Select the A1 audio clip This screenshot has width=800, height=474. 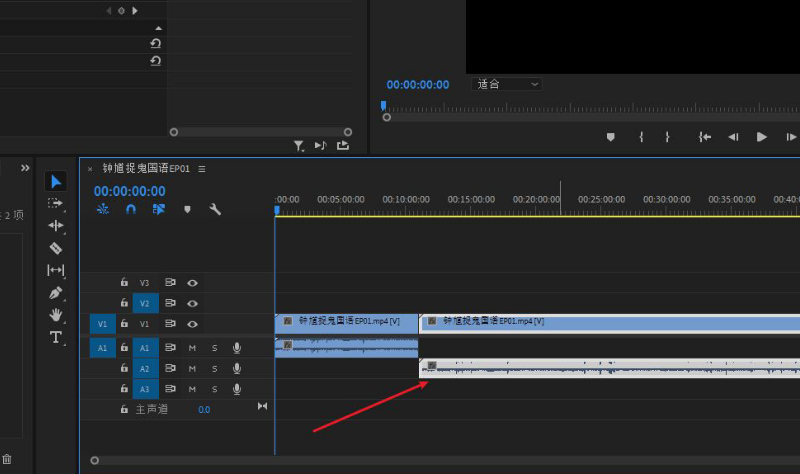tap(346, 348)
